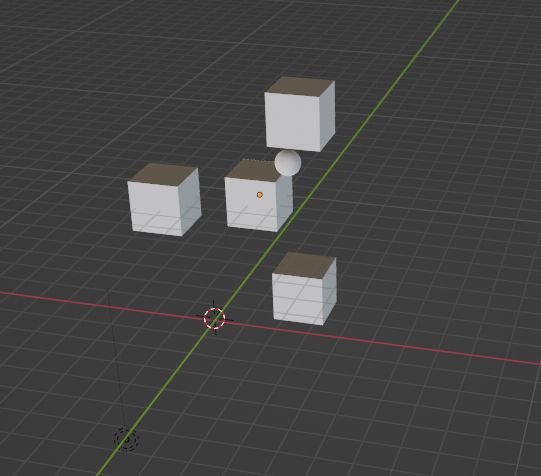The width and height of the screenshot is (541, 476).
Task: Click the front face of the leftmost cube
Action: (x=155, y=209)
